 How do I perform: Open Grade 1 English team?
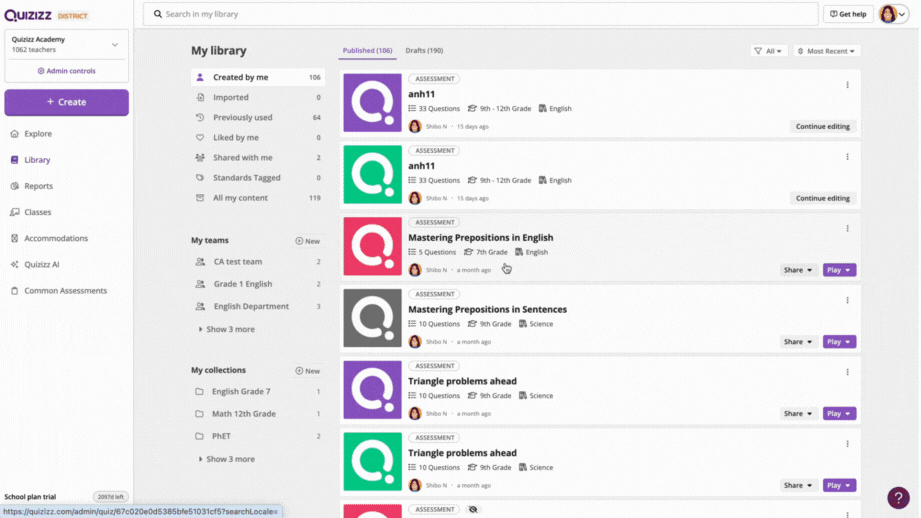pos(258,284)
